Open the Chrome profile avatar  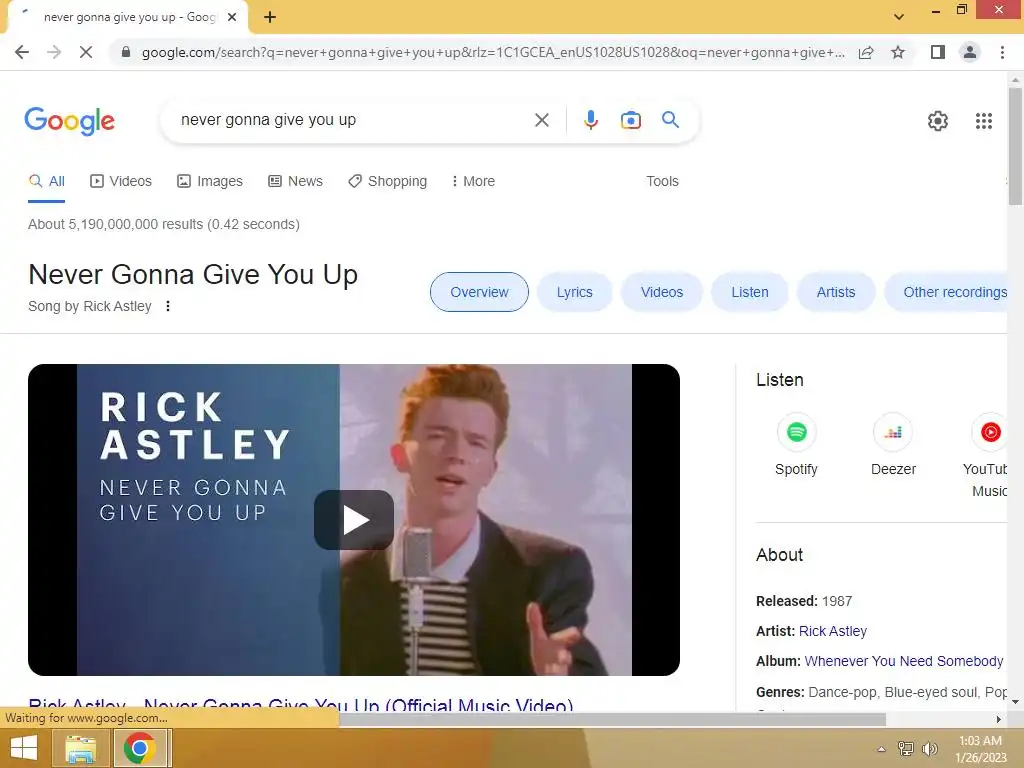tap(970, 52)
